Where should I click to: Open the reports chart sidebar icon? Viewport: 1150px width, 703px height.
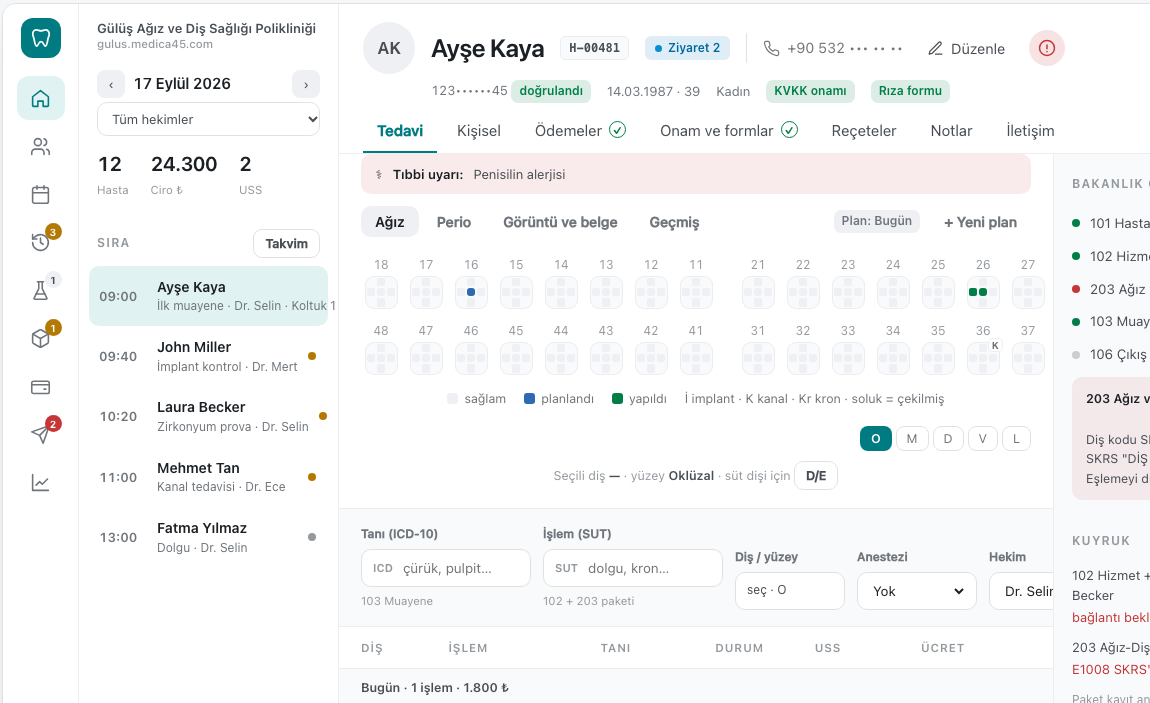coord(41,482)
